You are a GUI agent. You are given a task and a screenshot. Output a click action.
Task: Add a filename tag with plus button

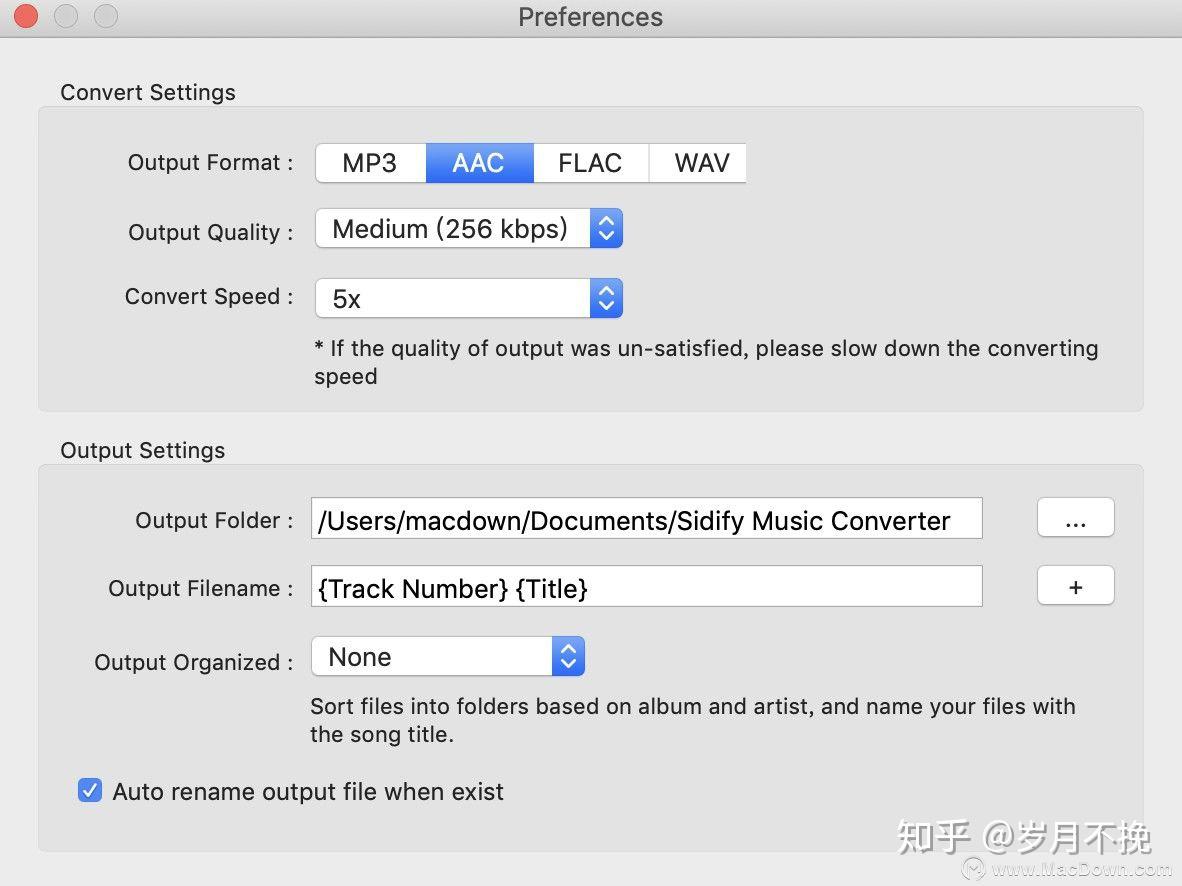click(x=1075, y=585)
